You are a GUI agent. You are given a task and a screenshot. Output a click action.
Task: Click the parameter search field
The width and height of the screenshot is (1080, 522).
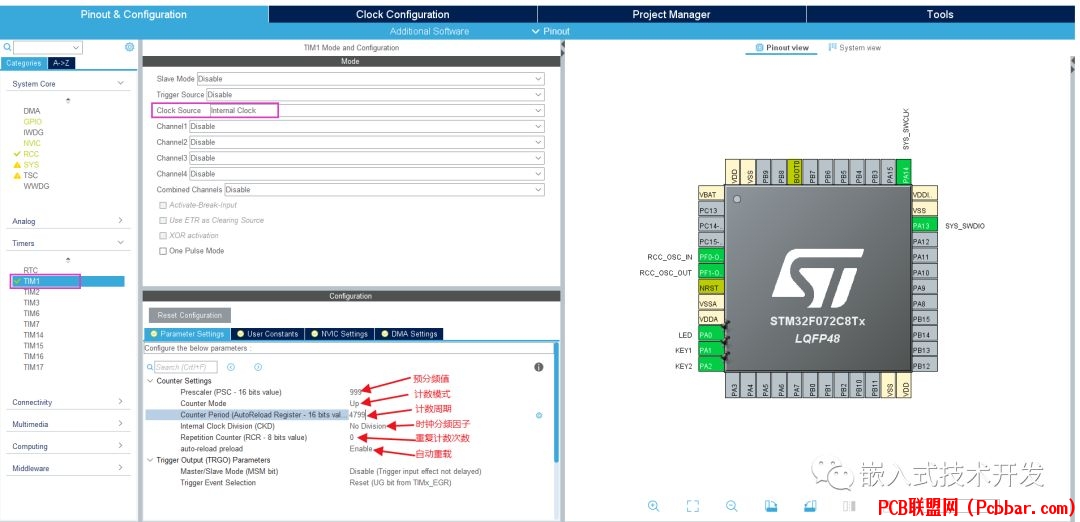[x=185, y=367]
